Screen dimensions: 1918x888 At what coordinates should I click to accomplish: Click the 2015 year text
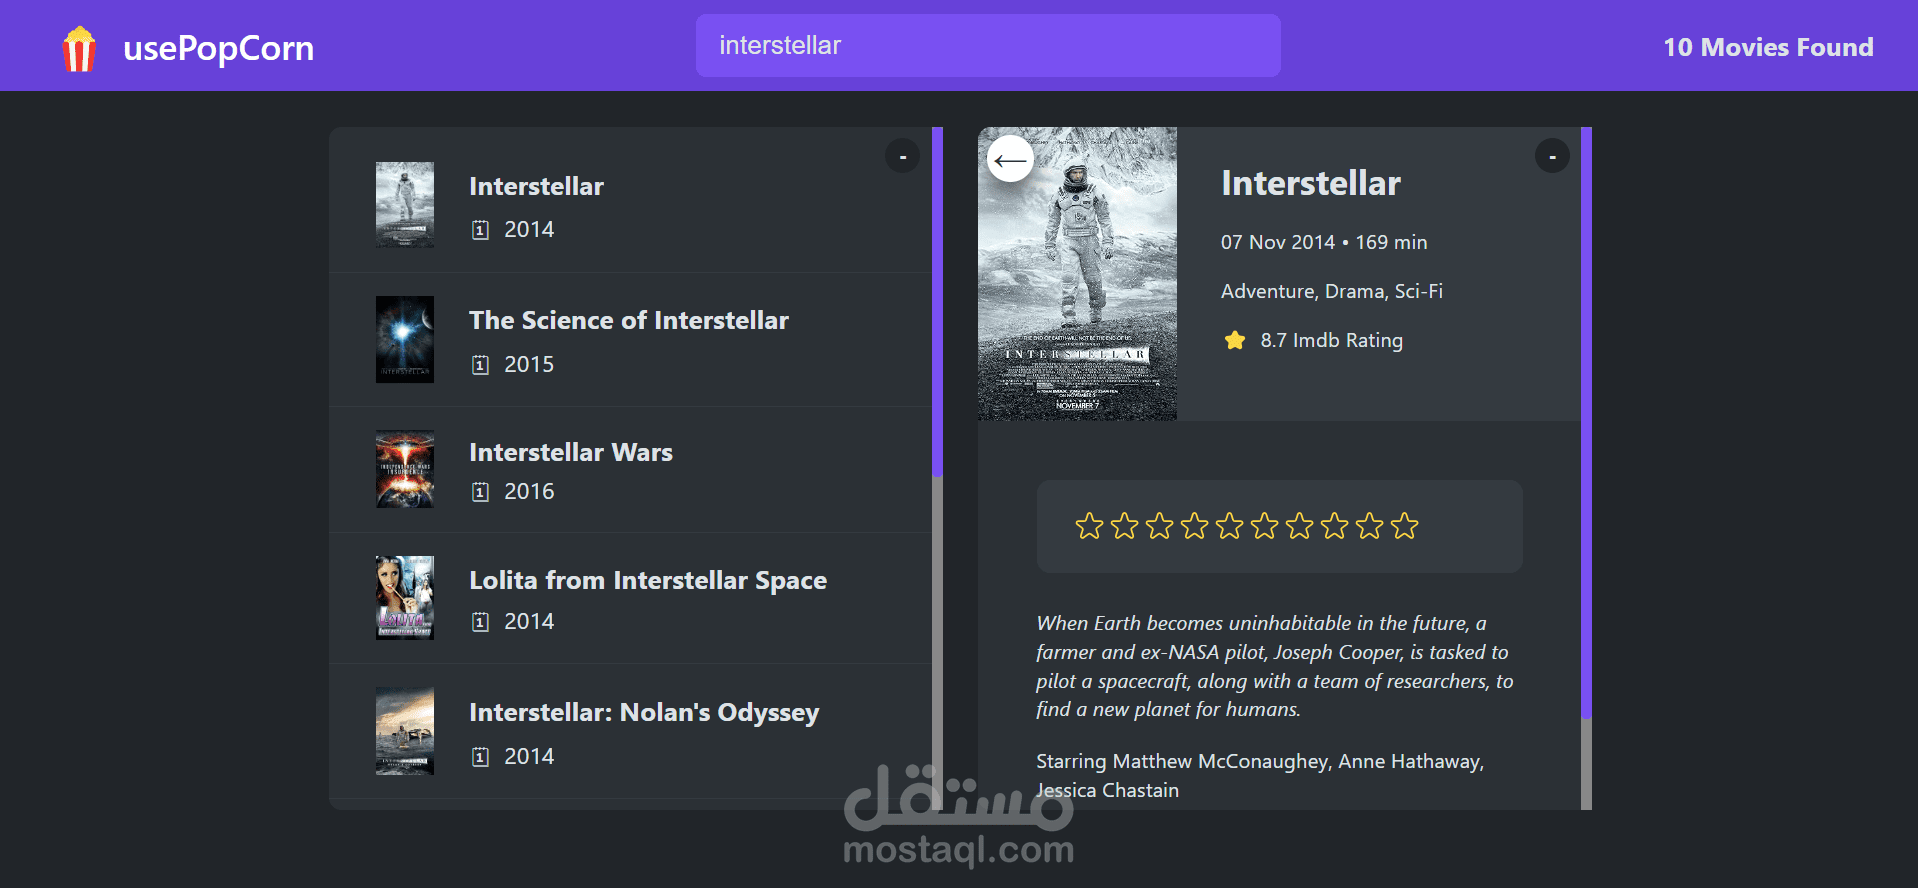pos(529,365)
